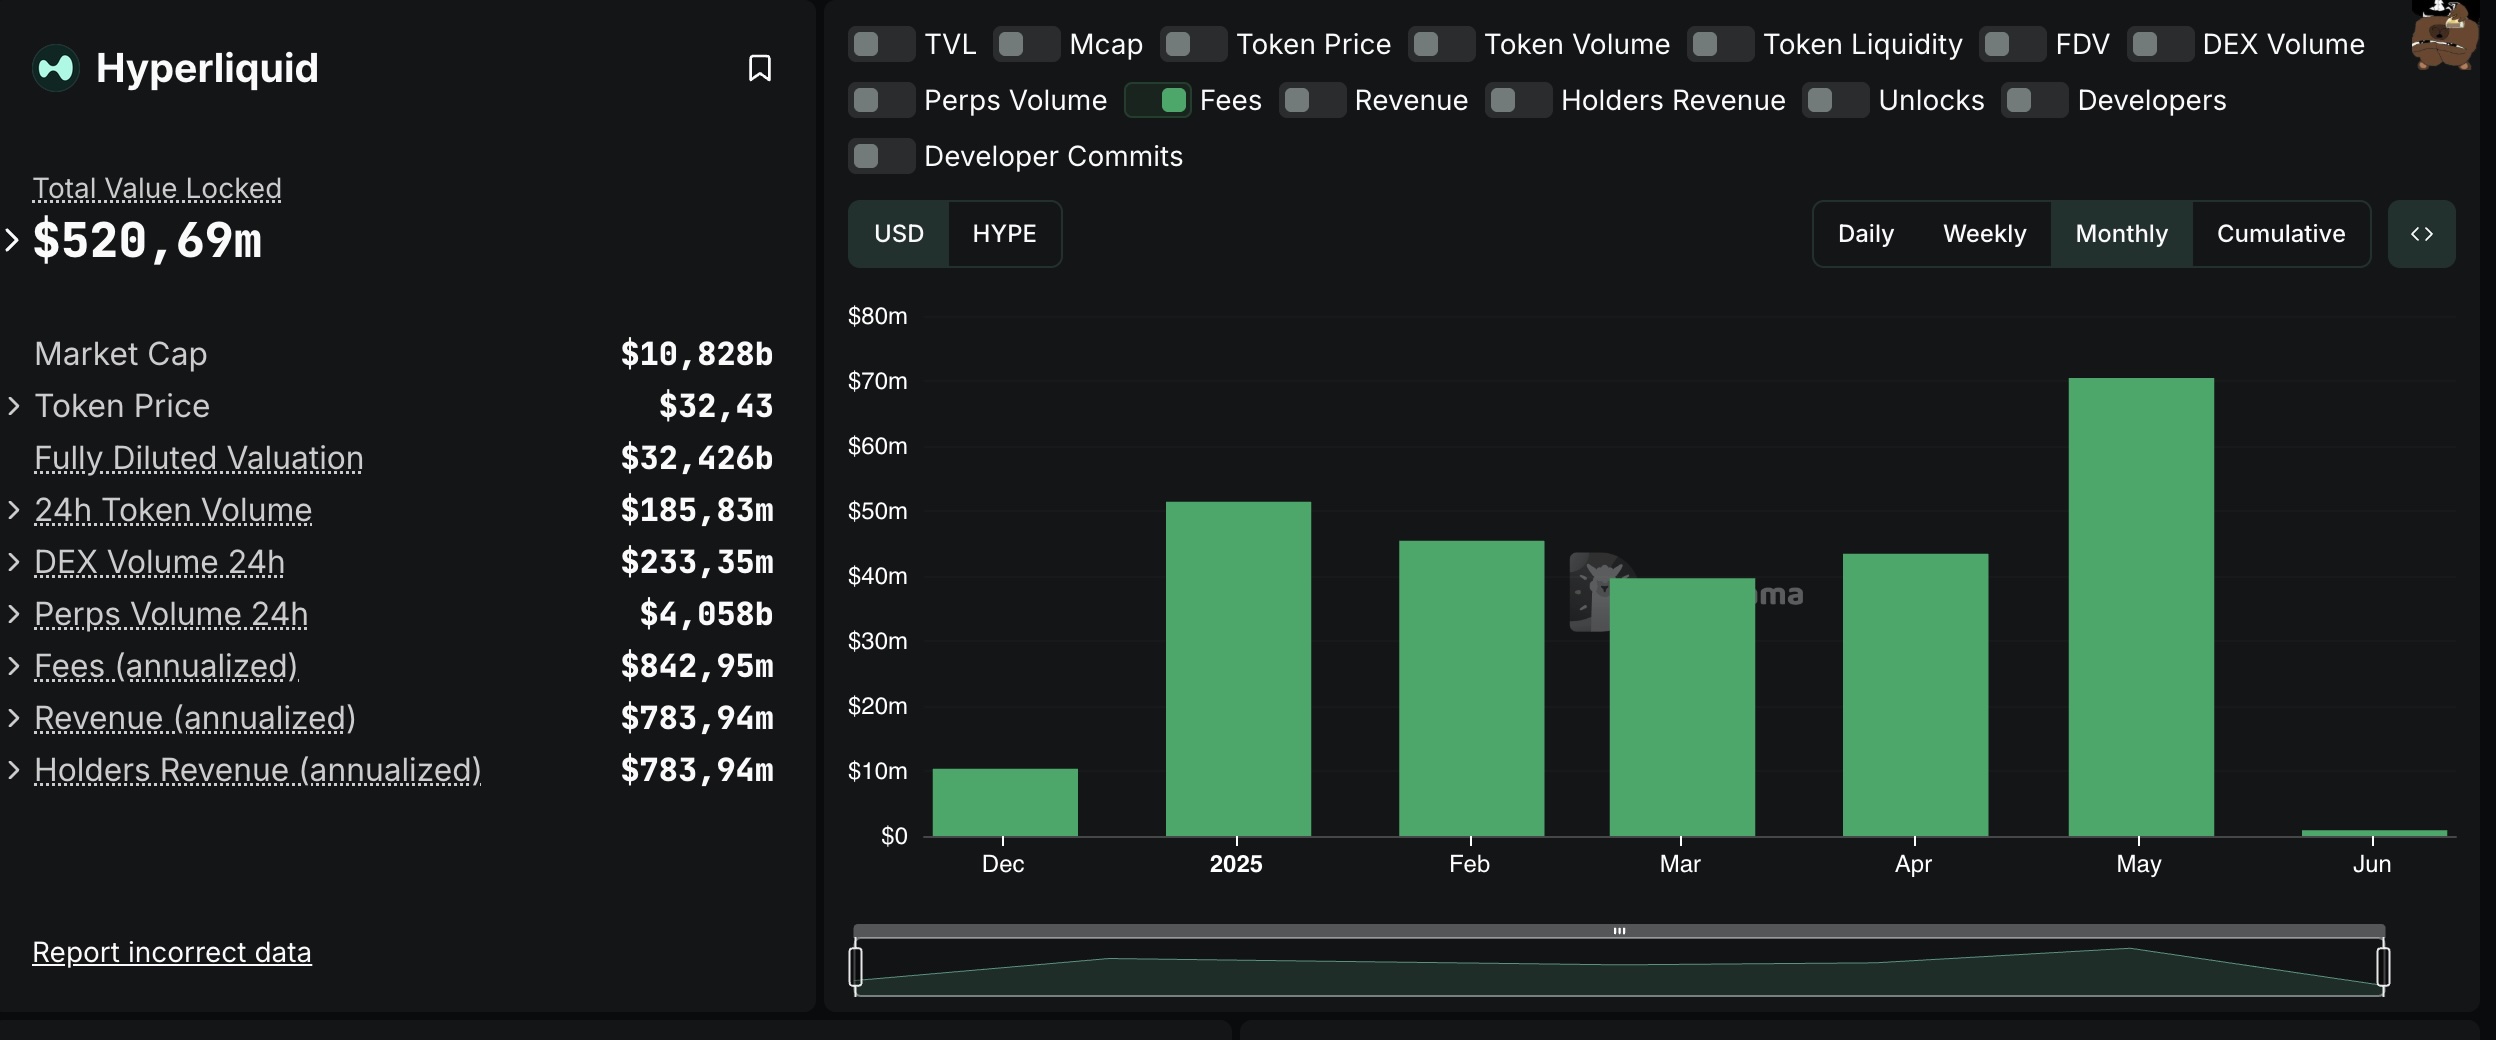Enable the TVL chart toggle

(880, 44)
